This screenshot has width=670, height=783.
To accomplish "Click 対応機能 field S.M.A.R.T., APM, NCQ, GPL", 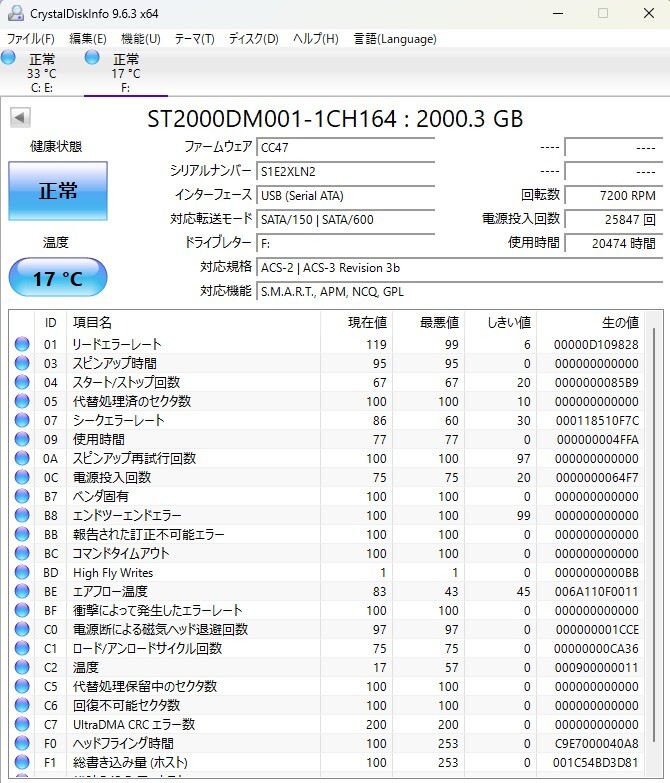I will click(x=459, y=291).
